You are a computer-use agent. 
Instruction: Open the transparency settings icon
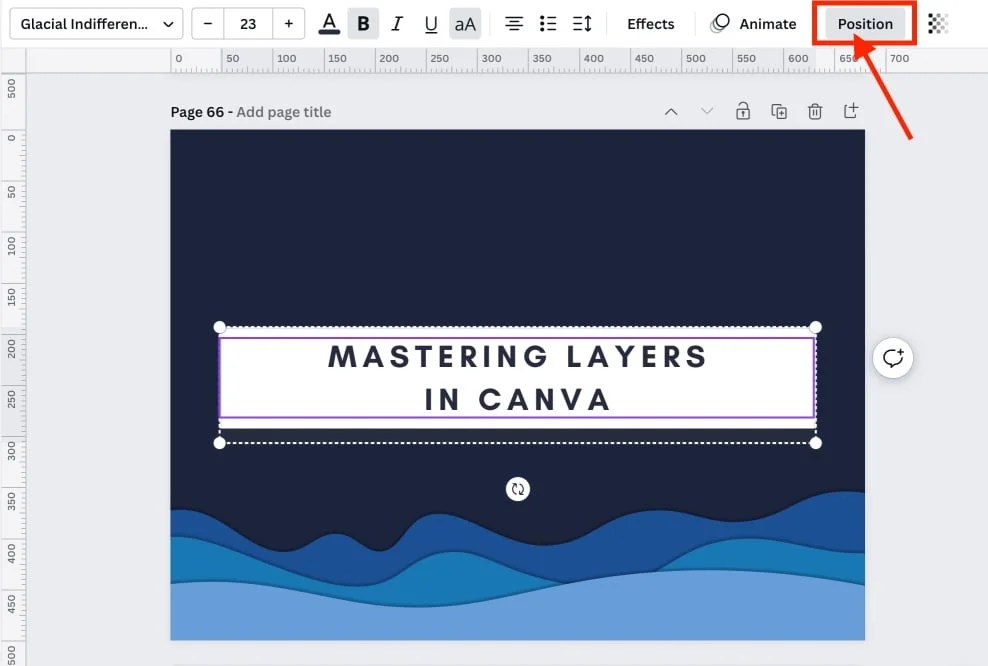point(937,23)
